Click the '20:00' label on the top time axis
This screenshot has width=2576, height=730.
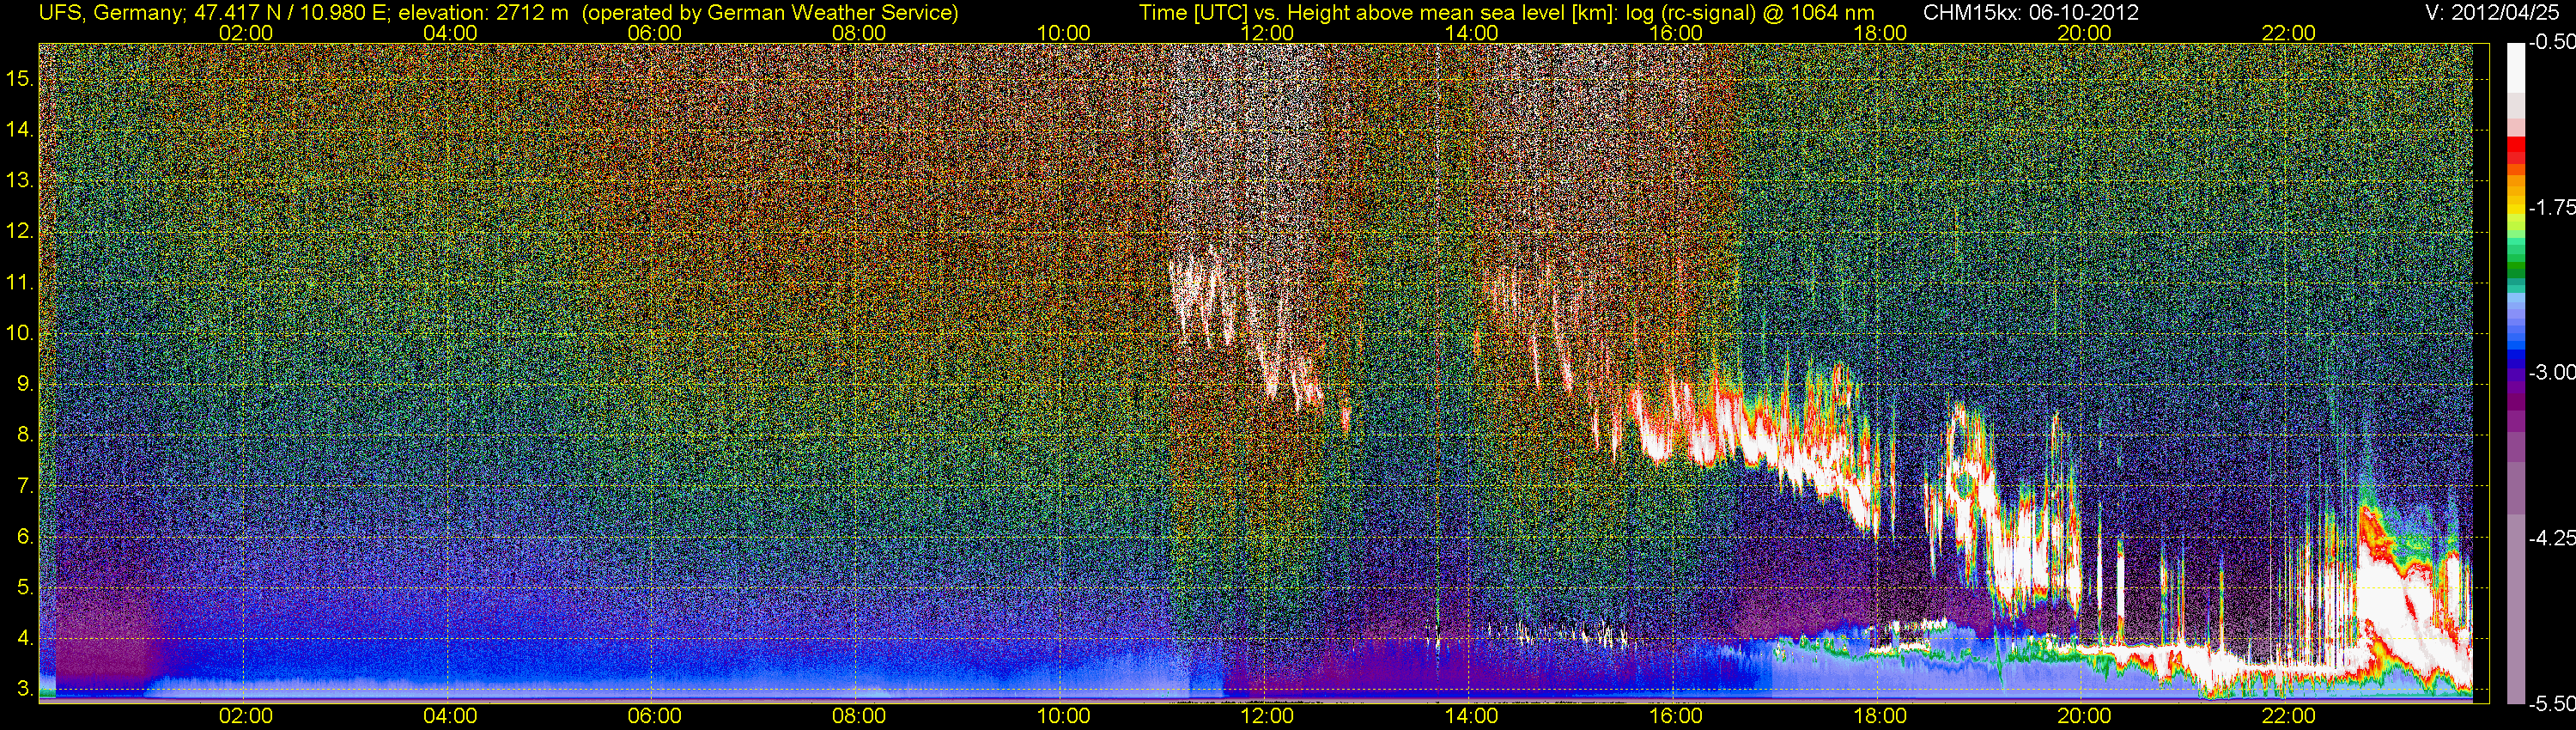[x=2084, y=33]
